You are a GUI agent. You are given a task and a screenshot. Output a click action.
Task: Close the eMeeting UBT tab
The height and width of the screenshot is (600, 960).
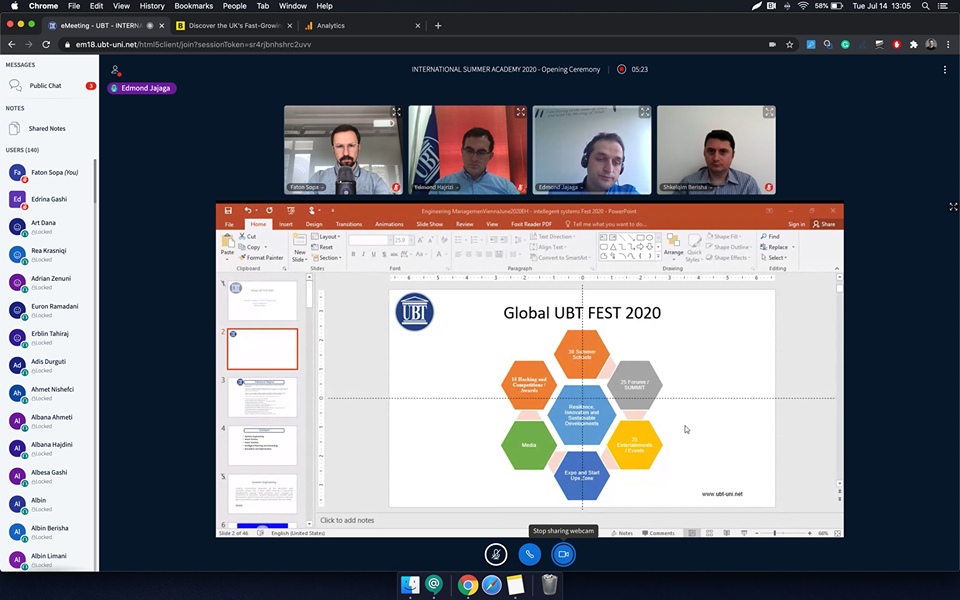click(x=162, y=26)
